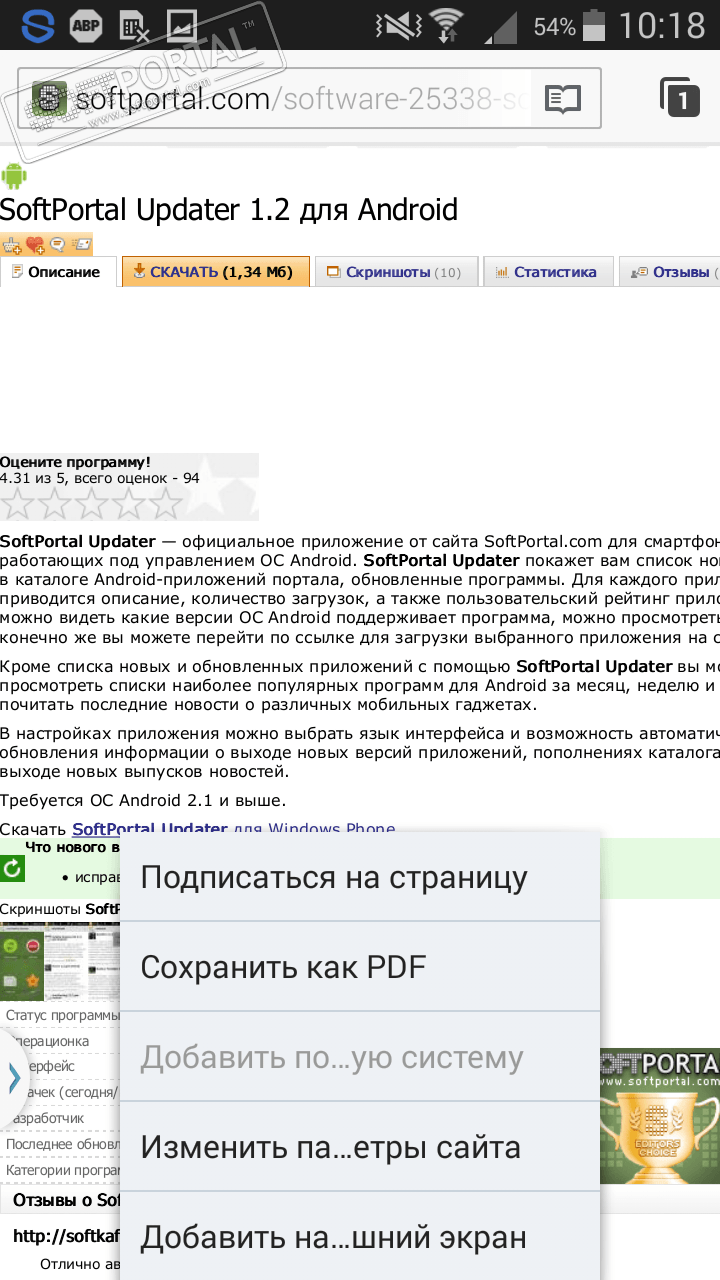
Task: Tap the 'Последнее обновл' table row
Action: pyautogui.click(x=60, y=1144)
